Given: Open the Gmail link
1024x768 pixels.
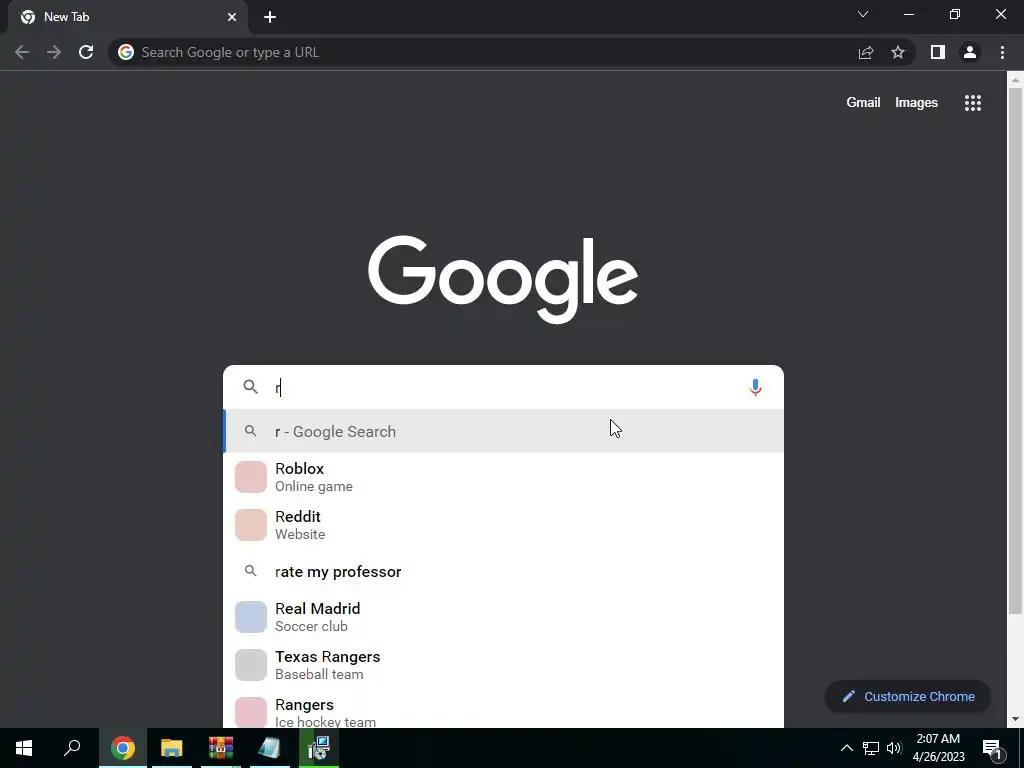Looking at the screenshot, I should (863, 103).
